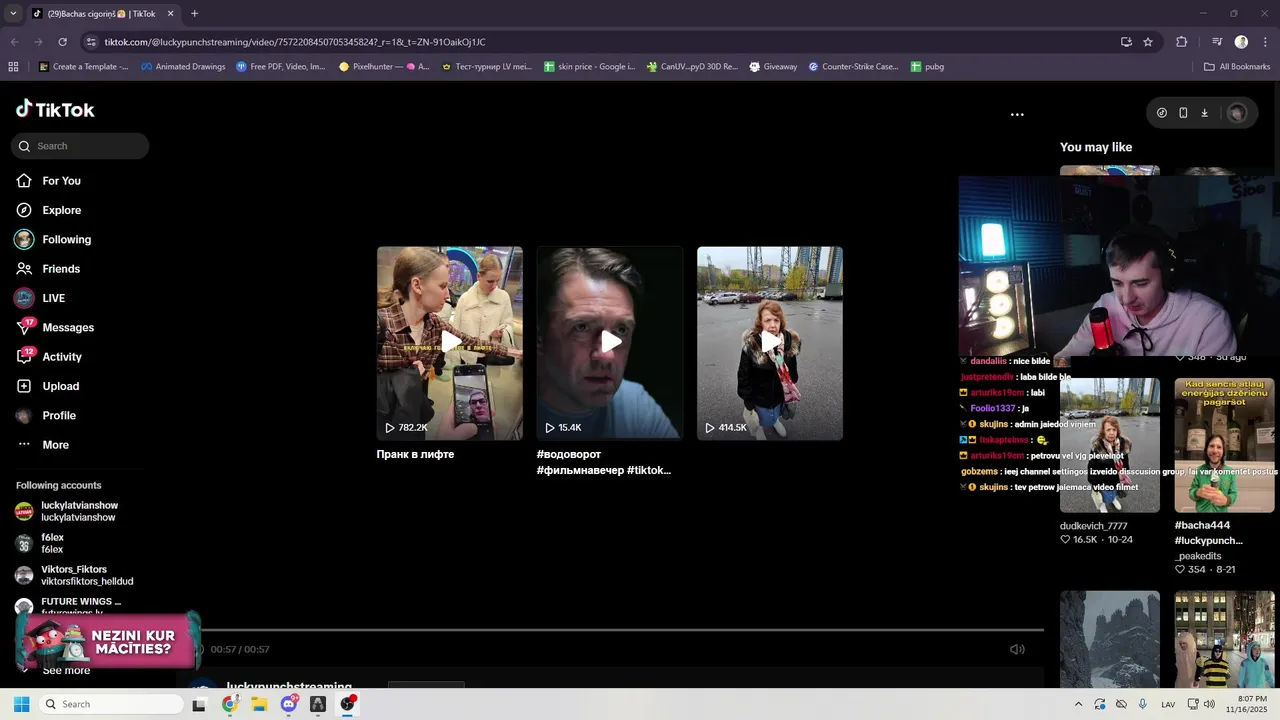Open 'Animated Drawings' bookmark
Image resolution: width=1280 pixels, height=720 pixels.
pos(183,67)
